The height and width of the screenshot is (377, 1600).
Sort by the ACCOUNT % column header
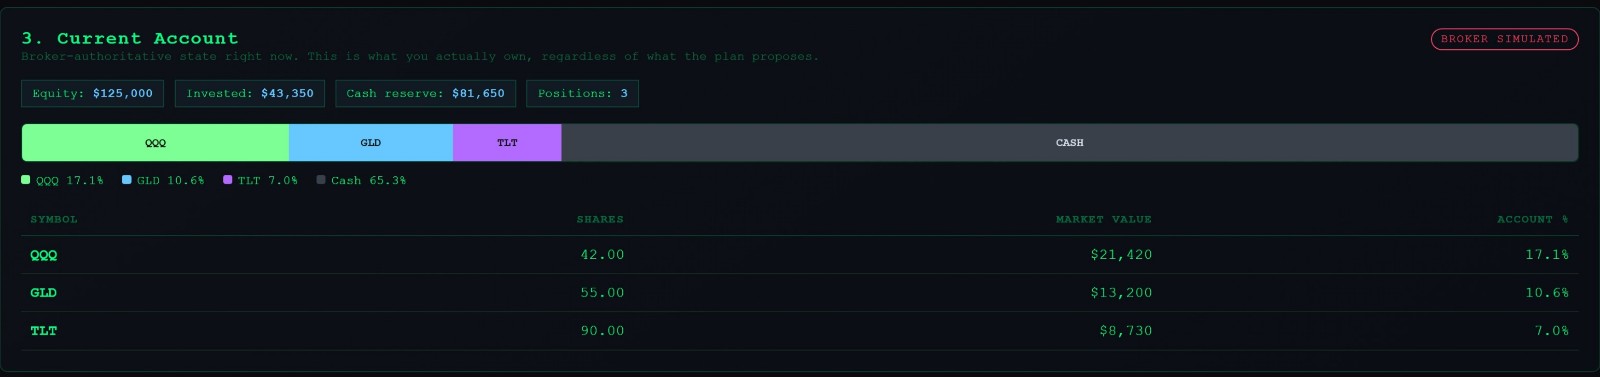[1532, 219]
